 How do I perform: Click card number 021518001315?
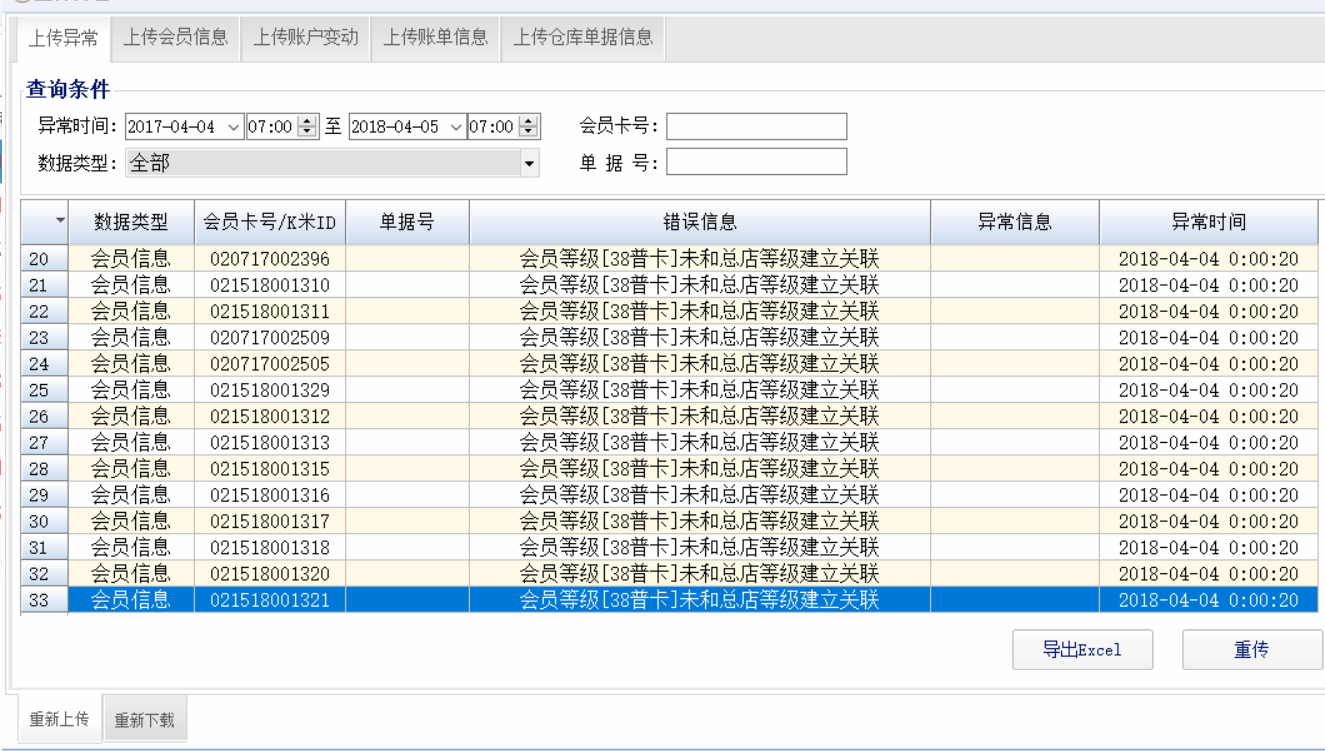(270, 469)
